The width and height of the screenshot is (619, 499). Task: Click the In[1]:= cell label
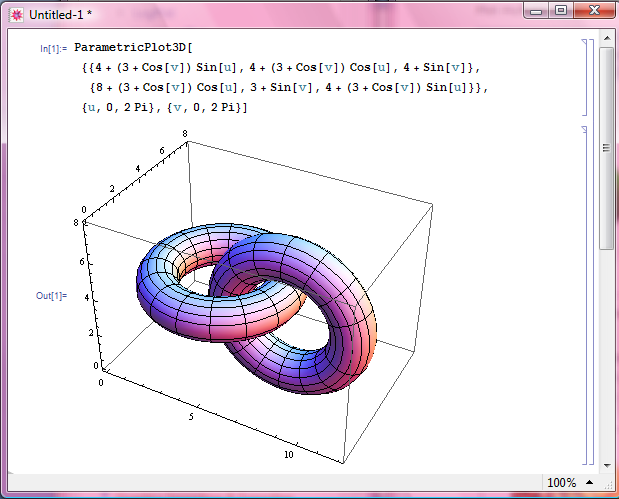53,49
